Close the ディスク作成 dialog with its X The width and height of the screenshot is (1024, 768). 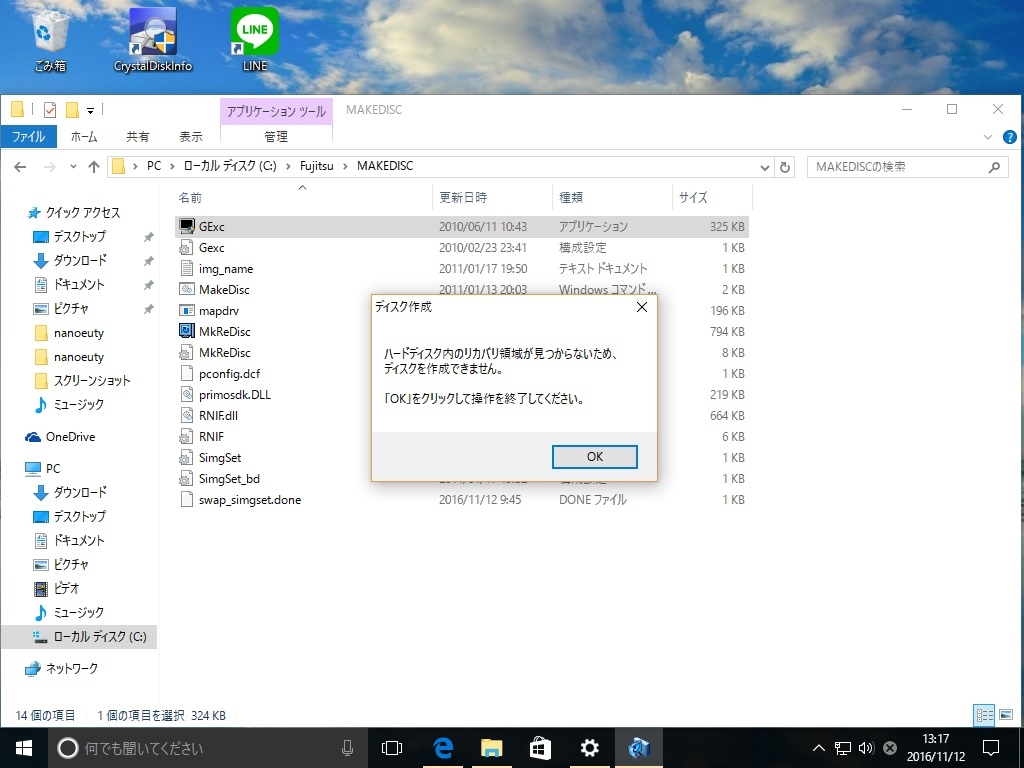click(x=642, y=307)
